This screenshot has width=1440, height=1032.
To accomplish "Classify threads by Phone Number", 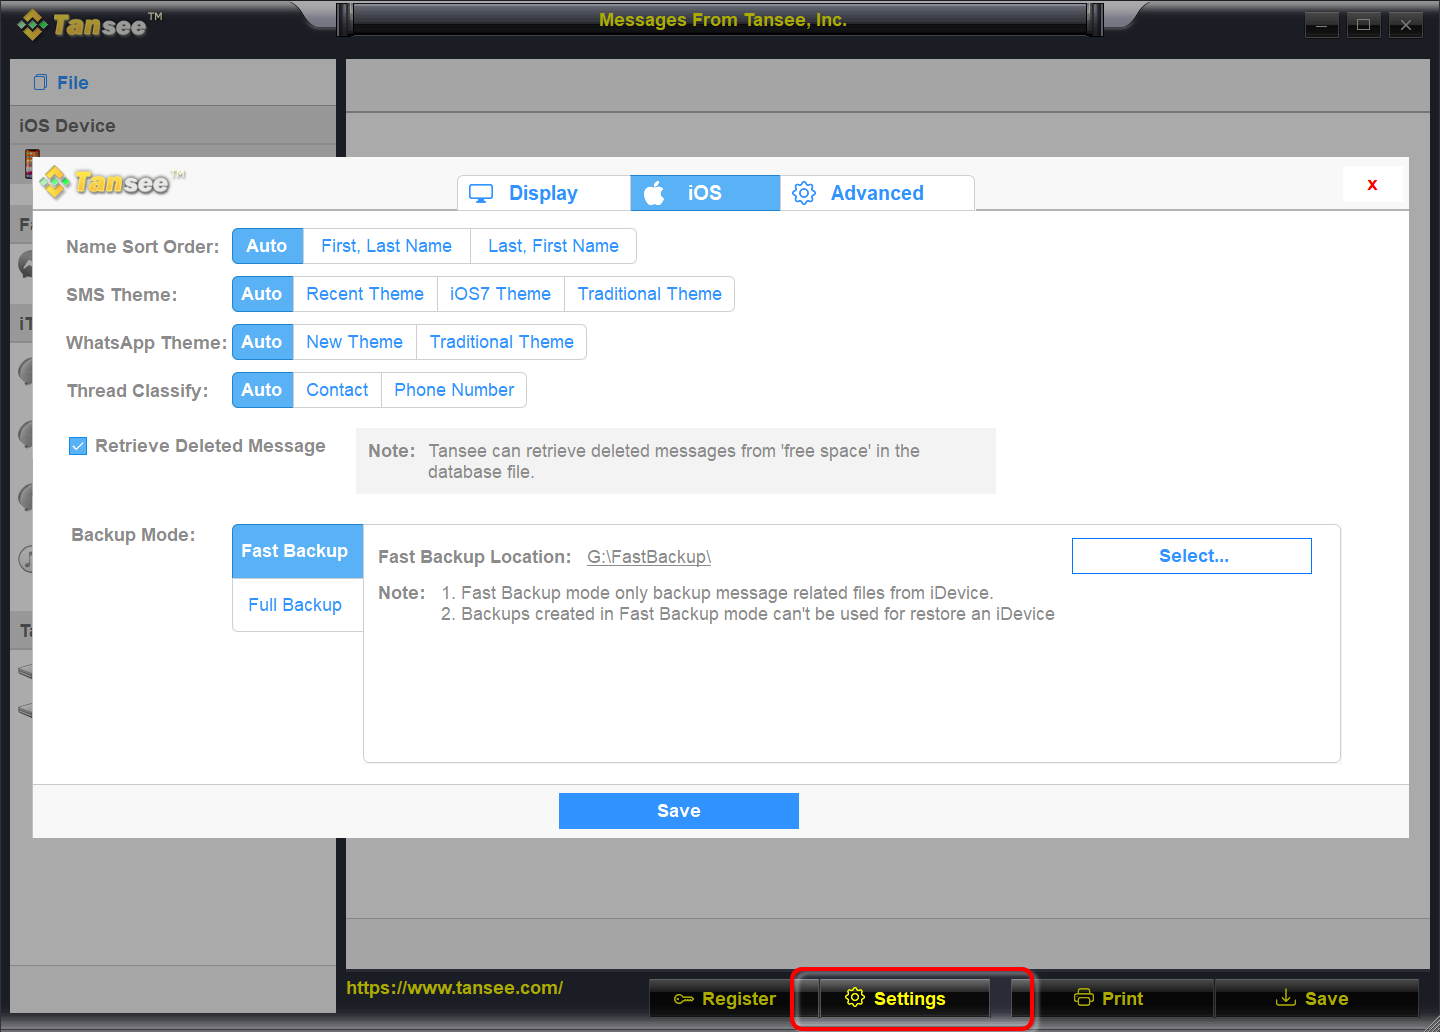I will click(454, 390).
